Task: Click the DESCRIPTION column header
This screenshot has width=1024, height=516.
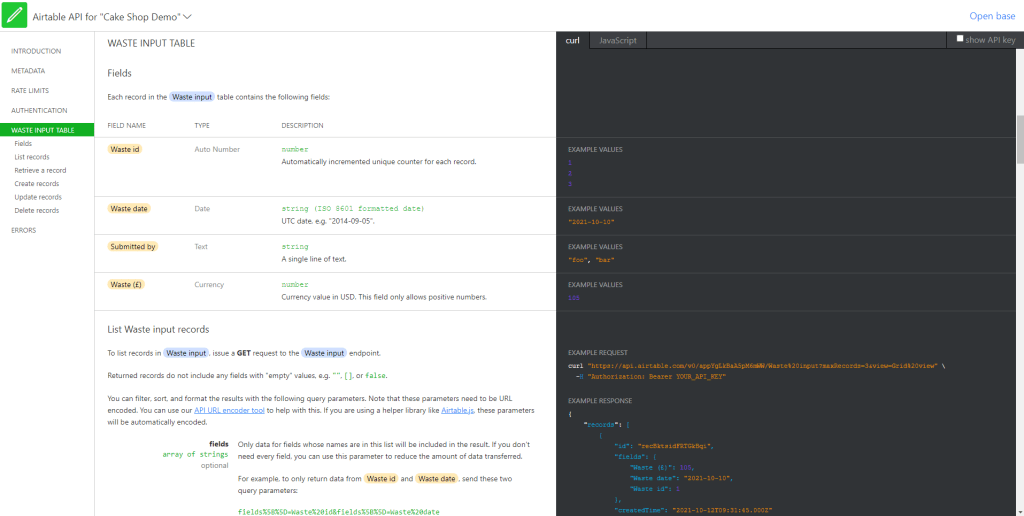Action: 302,125
